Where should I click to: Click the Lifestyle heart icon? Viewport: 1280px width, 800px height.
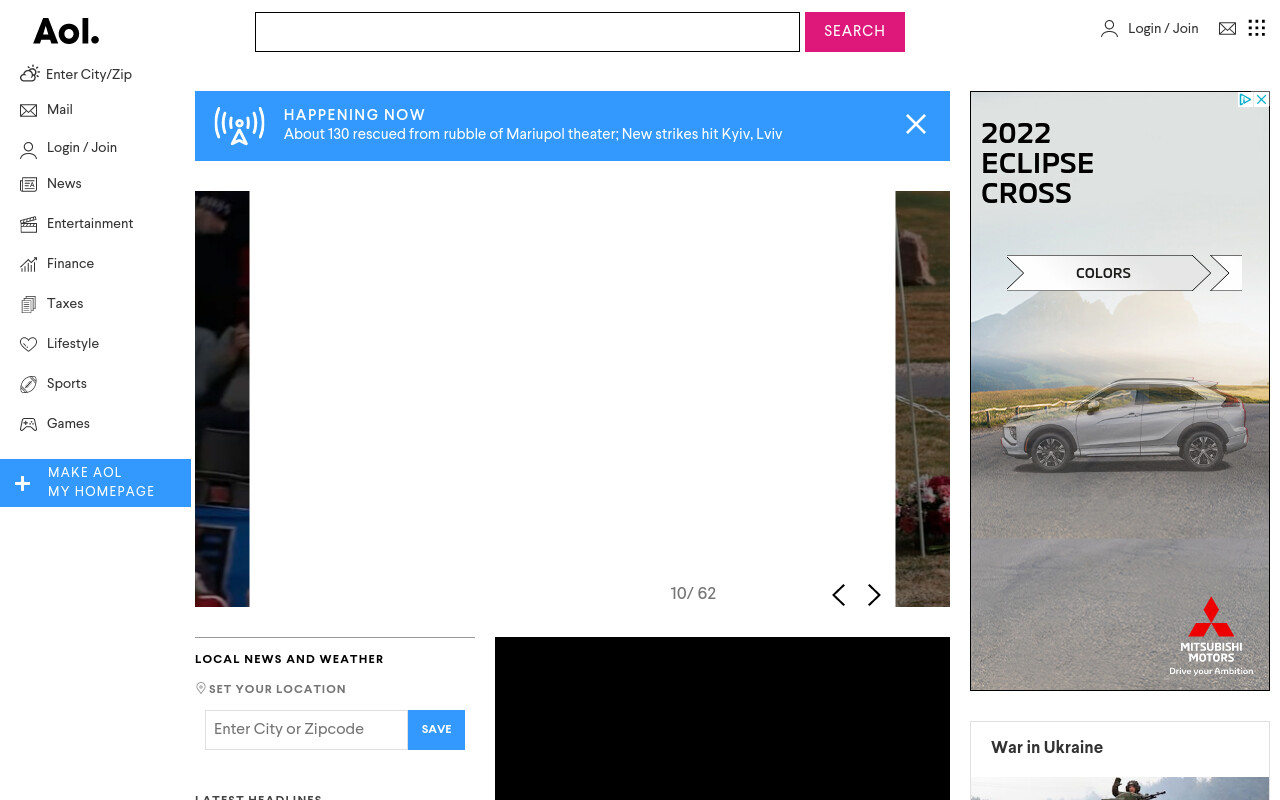(29, 344)
